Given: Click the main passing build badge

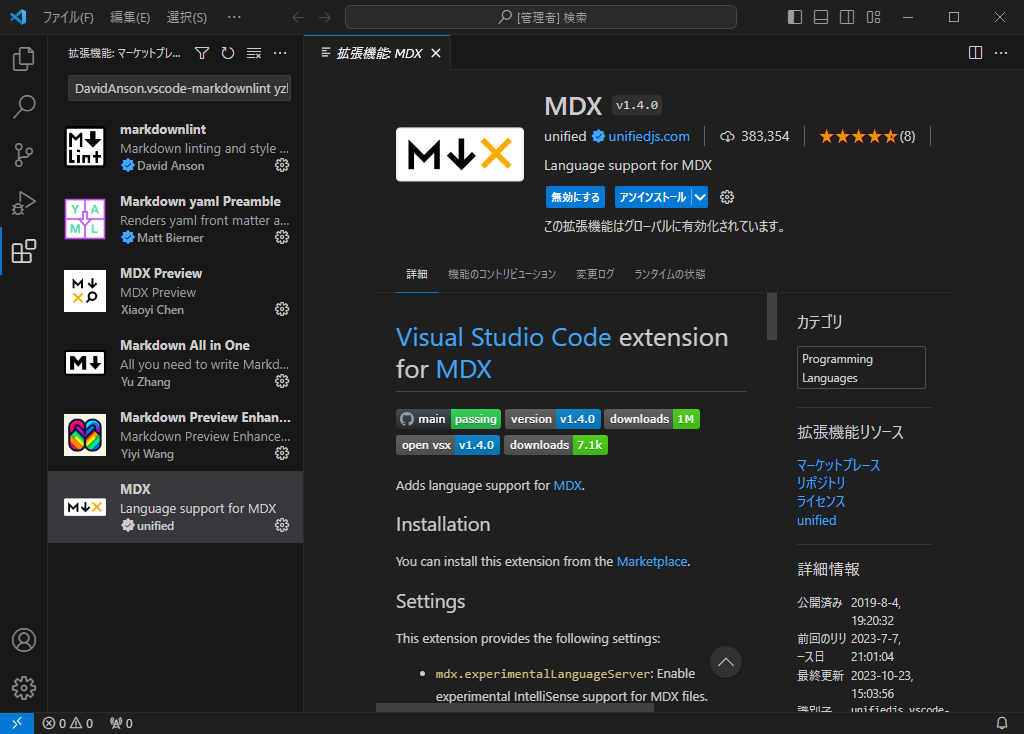Looking at the screenshot, I should pos(449,419).
